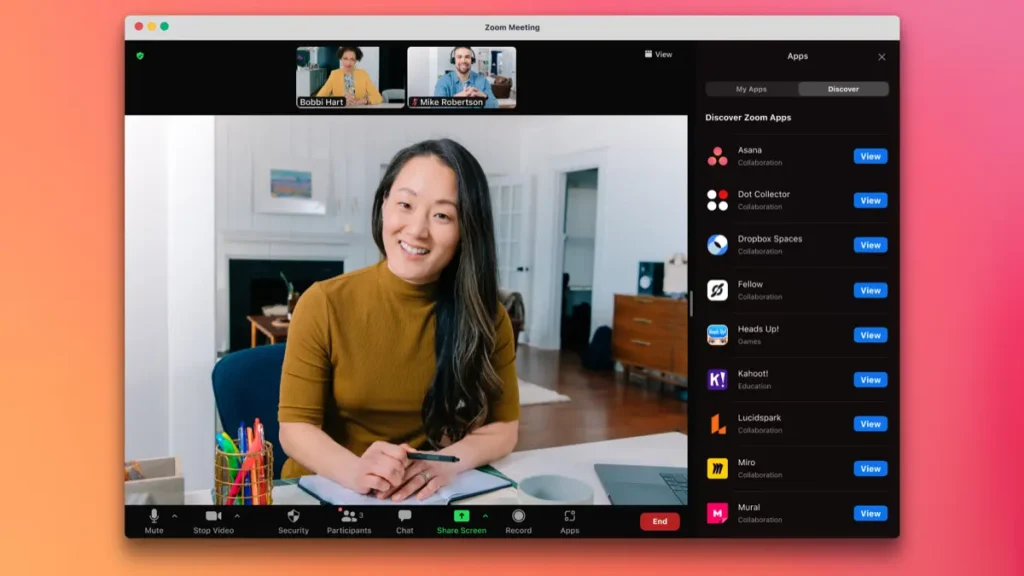The height and width of the screenshot is (576, 1024).
Task: Click the Miro app icon
Action: coord(717,468)
